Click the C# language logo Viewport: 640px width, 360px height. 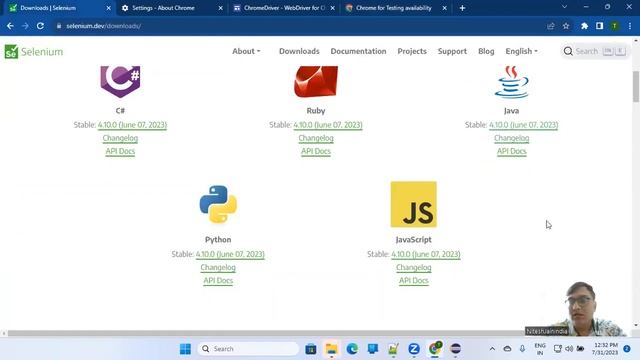(x=120, y=82)
